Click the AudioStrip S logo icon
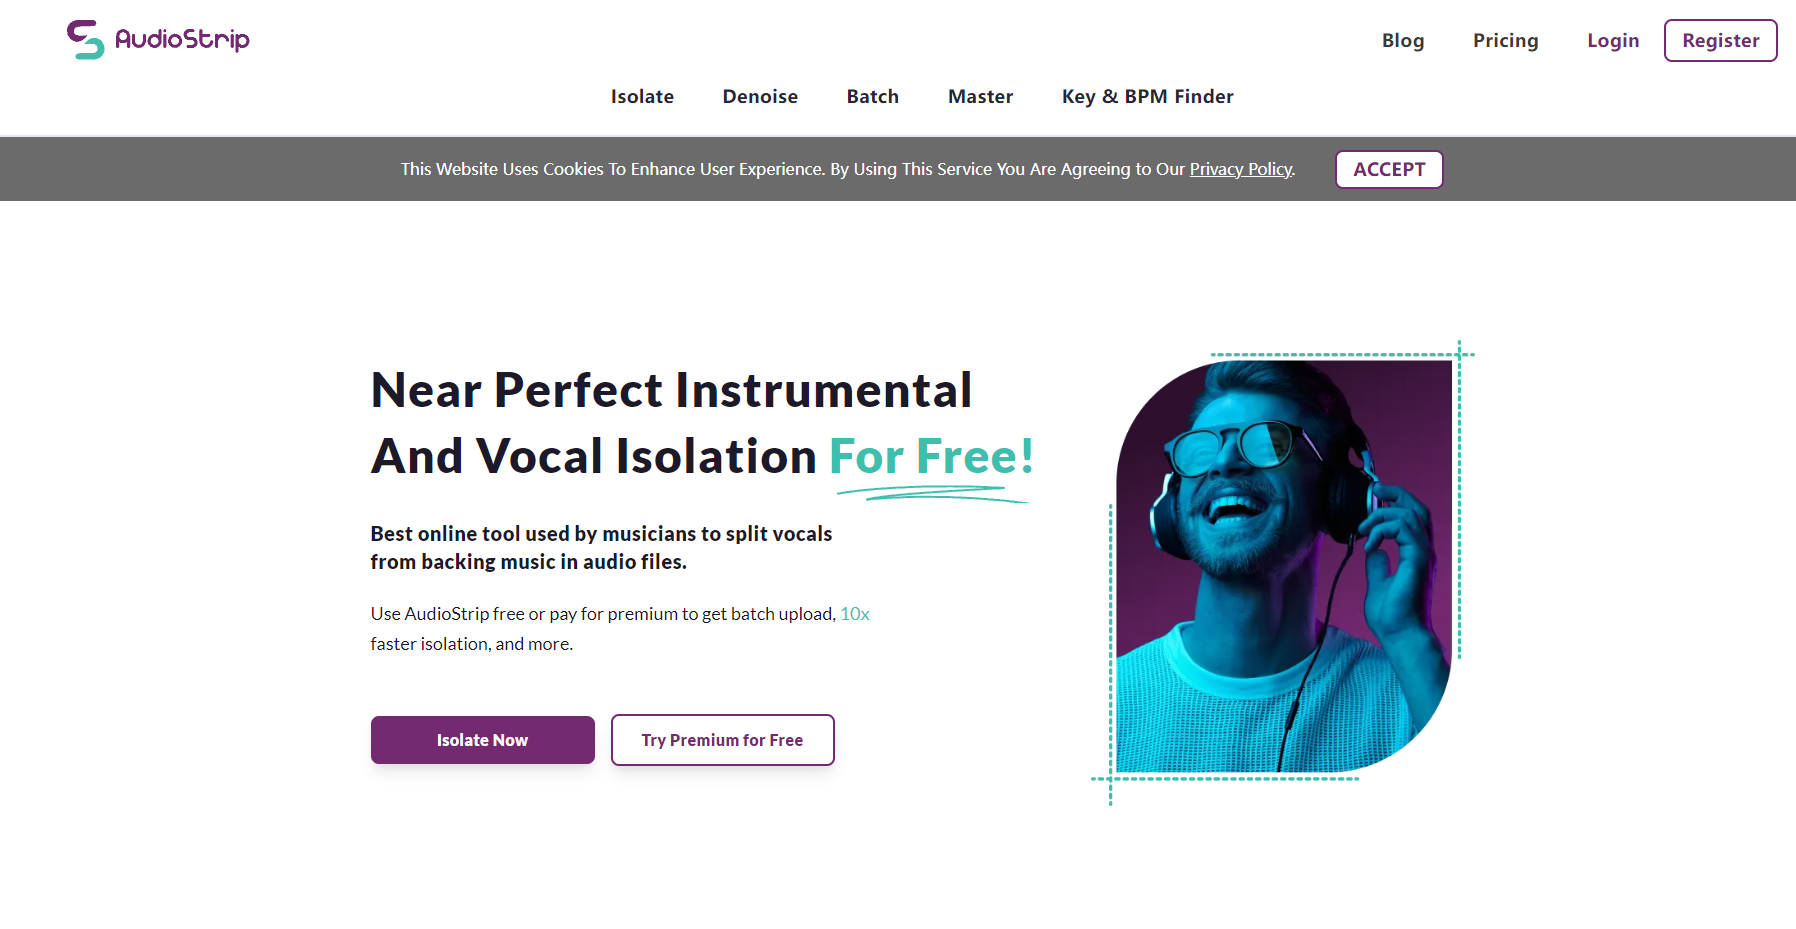Image resolution: width=1796 pixels, height=929 pixels. click(x=85, y=40)
